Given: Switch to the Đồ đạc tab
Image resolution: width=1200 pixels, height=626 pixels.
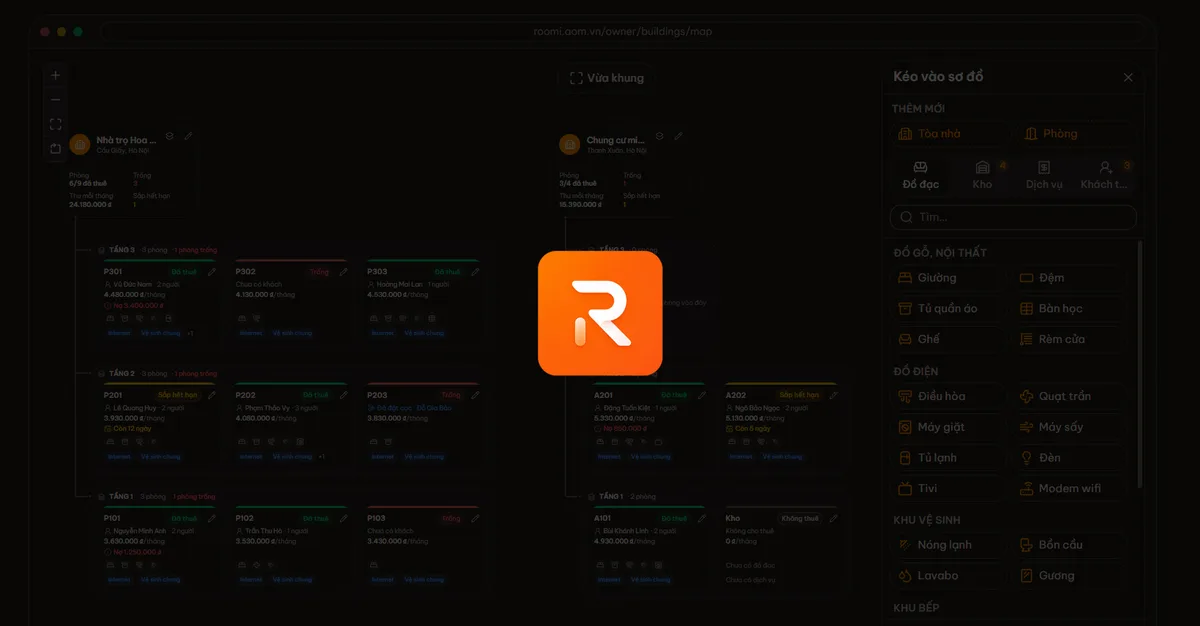Looking at the screenshot, I should click(920, 175).
